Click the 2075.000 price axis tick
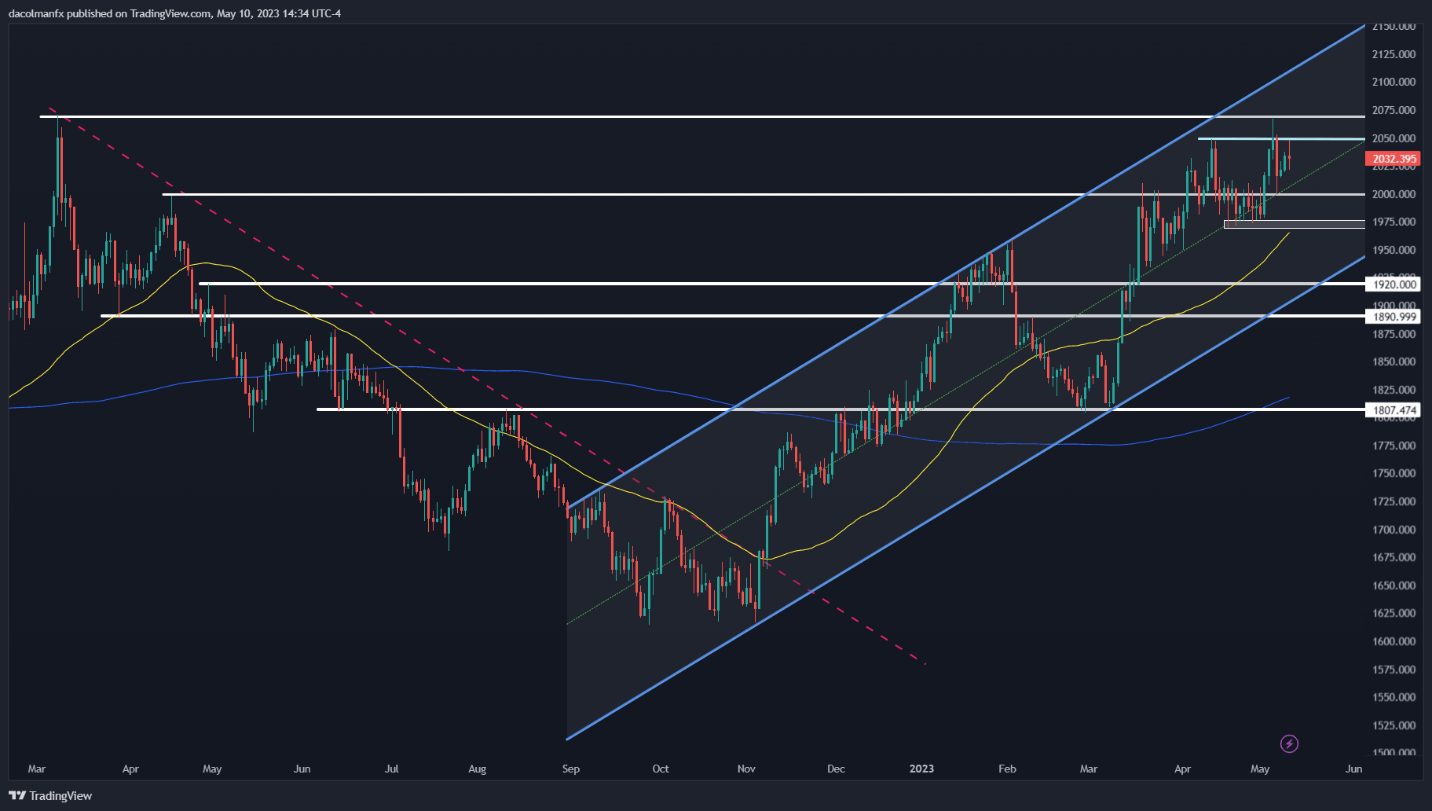 pyautogui.click(x=1396, y=110)
